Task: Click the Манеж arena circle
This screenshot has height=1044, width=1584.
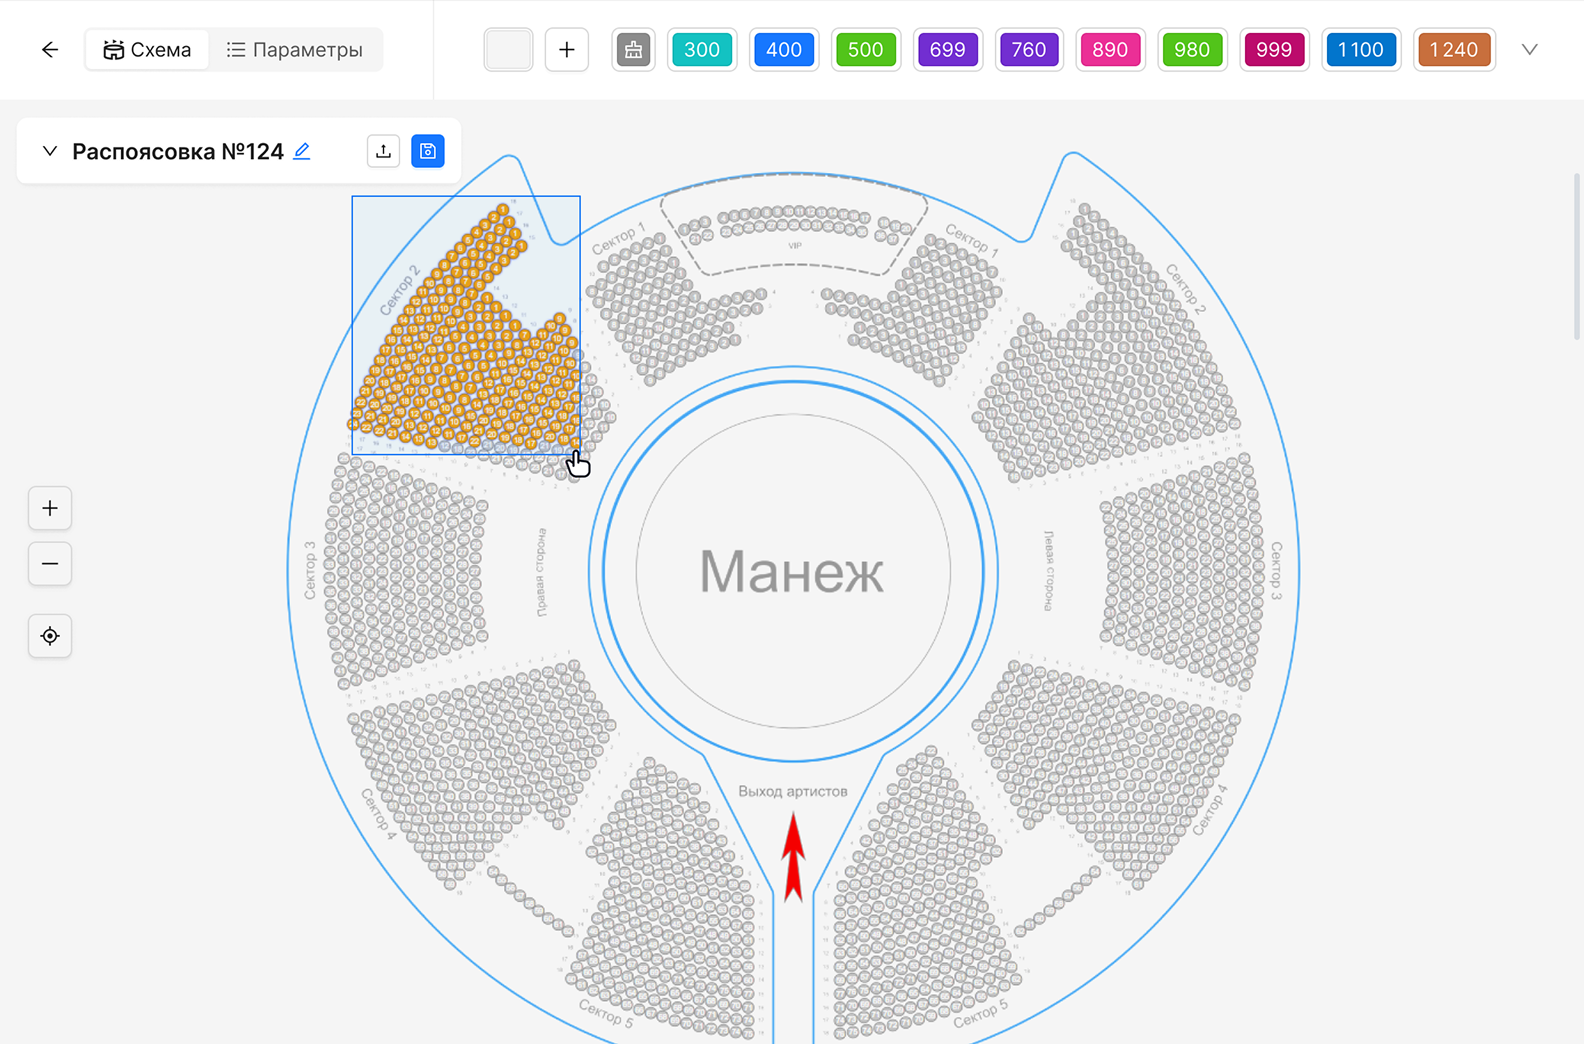Action: tap(792, 572)
